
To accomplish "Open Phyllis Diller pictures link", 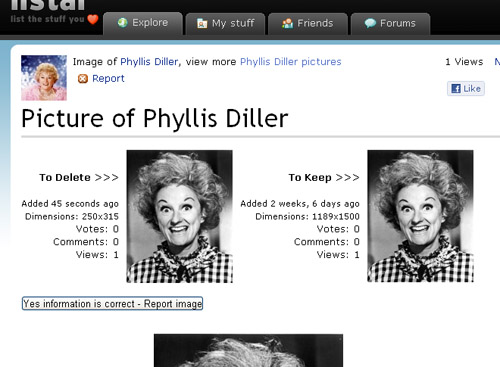I will click(x=291, y=62).
